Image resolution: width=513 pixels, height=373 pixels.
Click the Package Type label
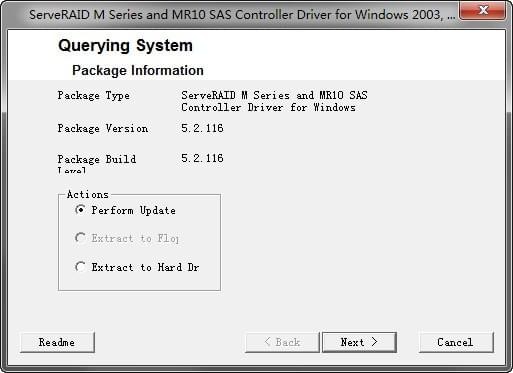point(94,96)
